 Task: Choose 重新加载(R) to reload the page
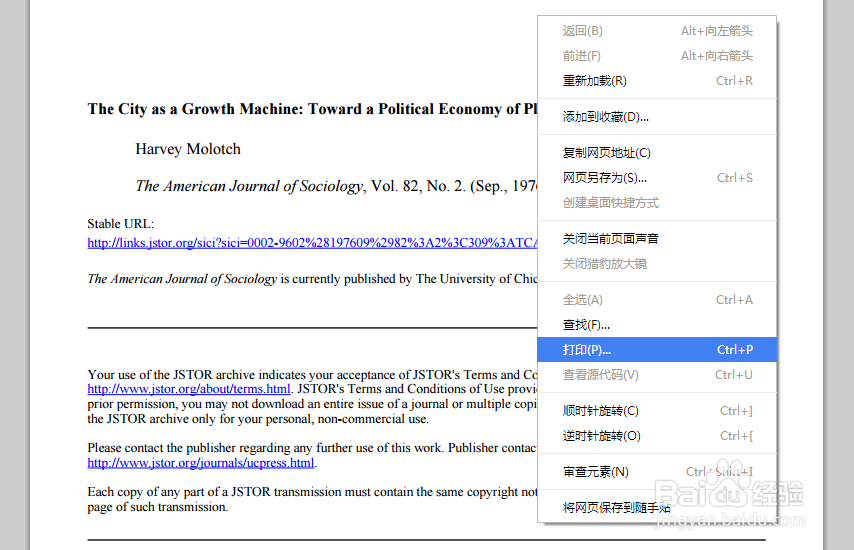click(657, 81)
